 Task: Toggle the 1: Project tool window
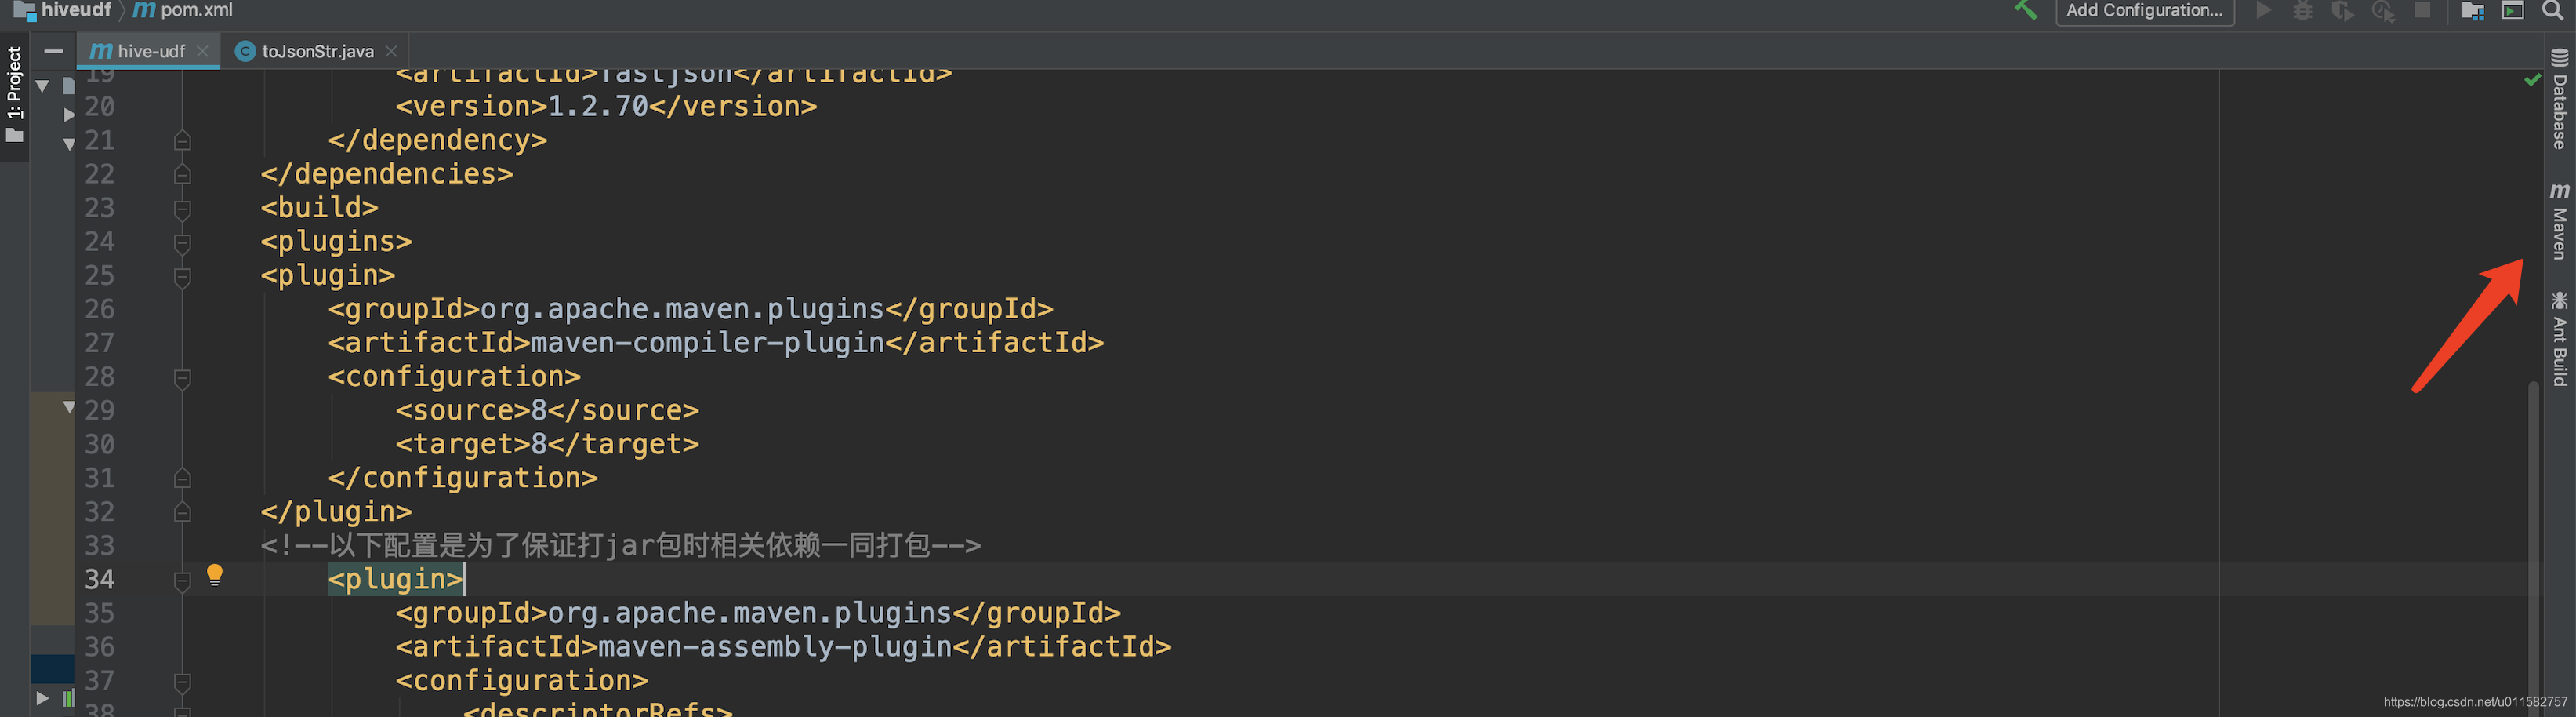tap(14, 94)
